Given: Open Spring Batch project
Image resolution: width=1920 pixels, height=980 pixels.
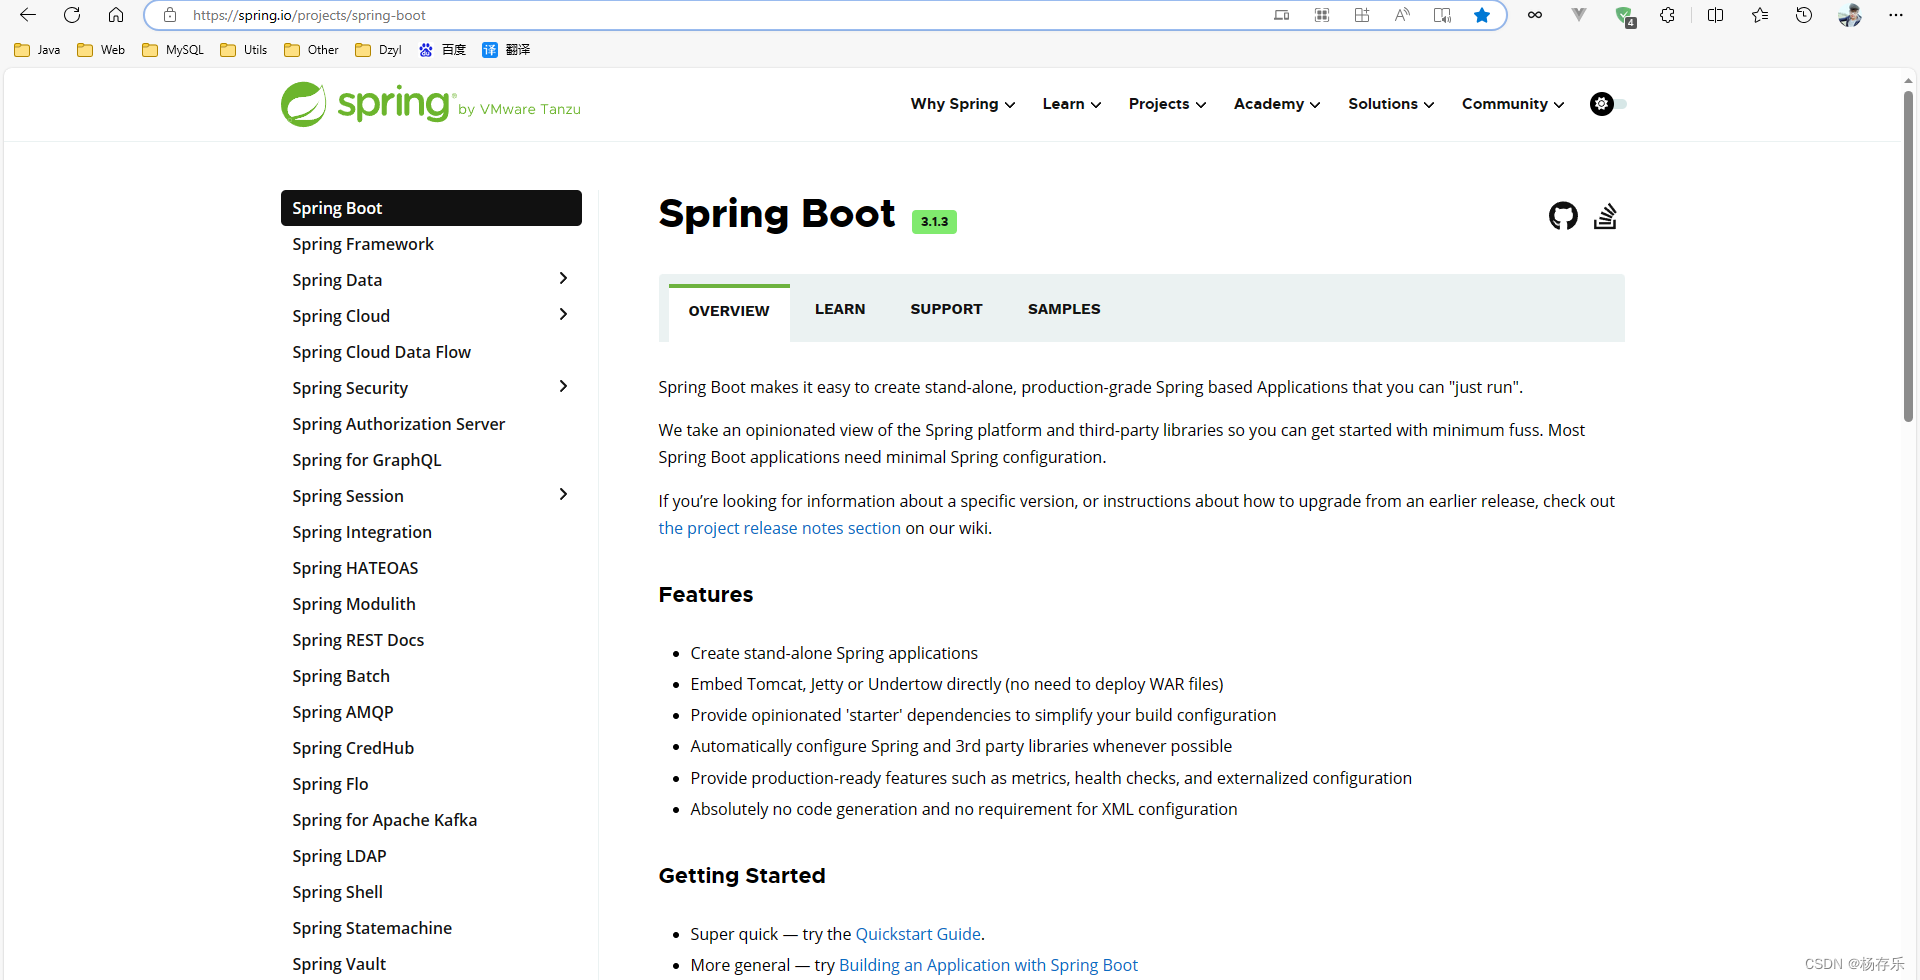Looking at the screenshot, I should (341, 676).
